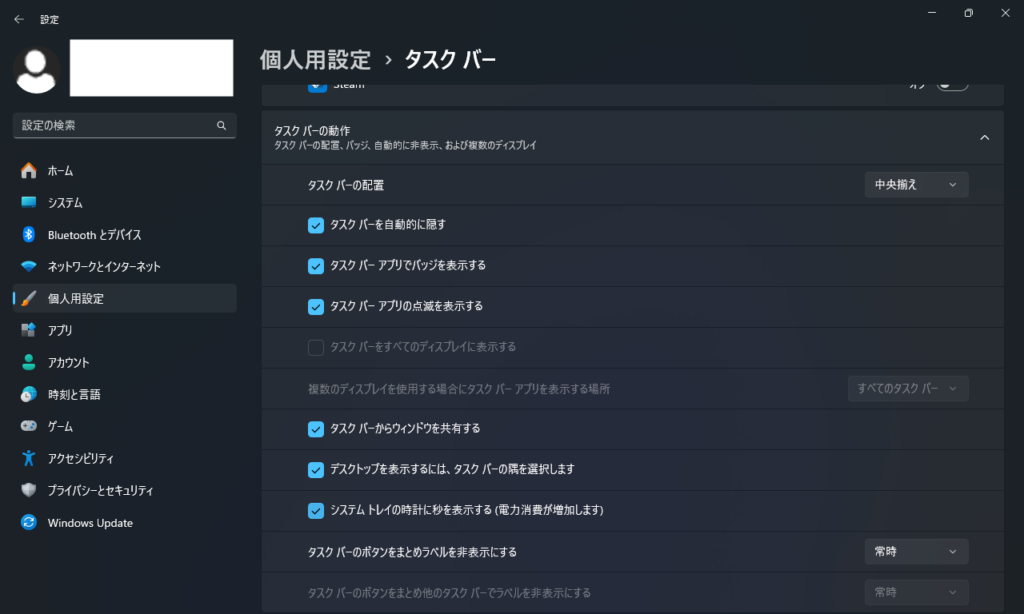The height and width of the screenshot is (614, 1024).
Task: Toggle デスクトップを表示するには checkbox
Action: pyautogui.click(x=315, y=470)
